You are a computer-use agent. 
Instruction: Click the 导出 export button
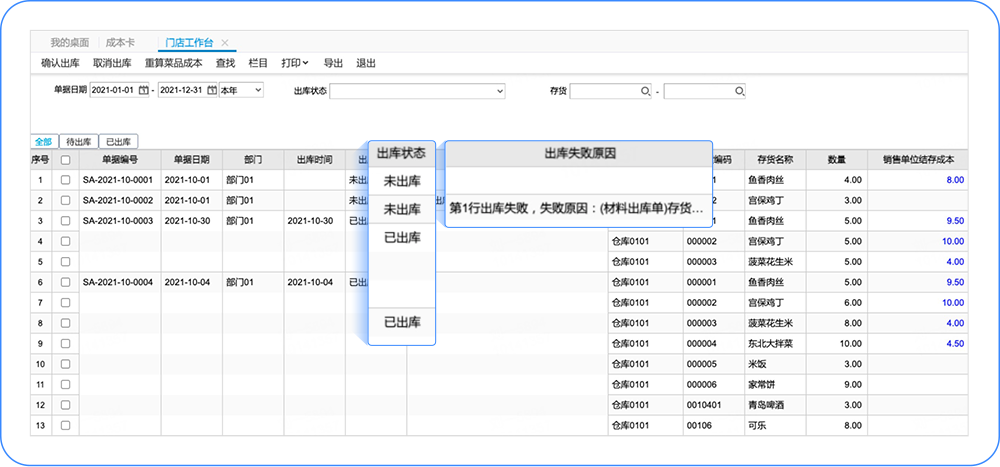coord(333,63)
